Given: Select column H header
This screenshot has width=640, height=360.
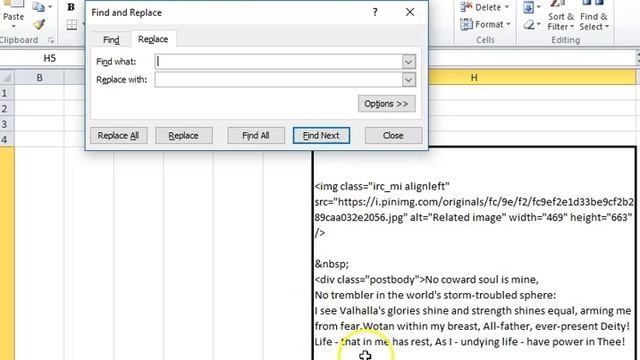Looking at the screenshot, I should pyautogui.click(x=474, y=78).
